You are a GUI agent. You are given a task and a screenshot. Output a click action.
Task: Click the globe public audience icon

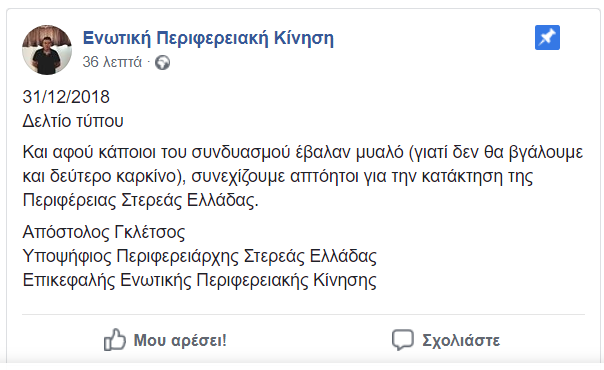(162, 62)
